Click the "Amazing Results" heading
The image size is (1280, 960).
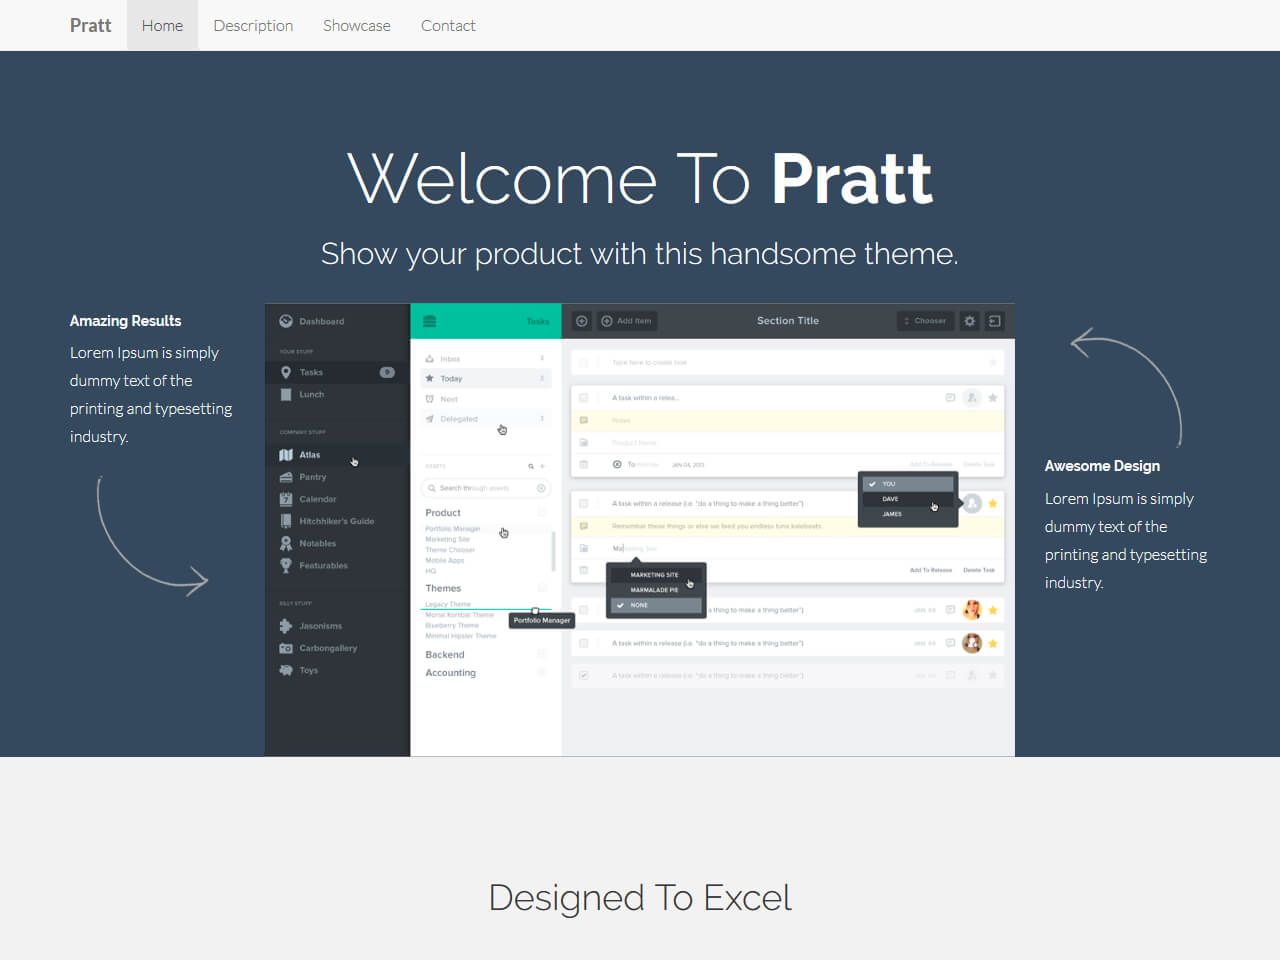coord(125,321)
